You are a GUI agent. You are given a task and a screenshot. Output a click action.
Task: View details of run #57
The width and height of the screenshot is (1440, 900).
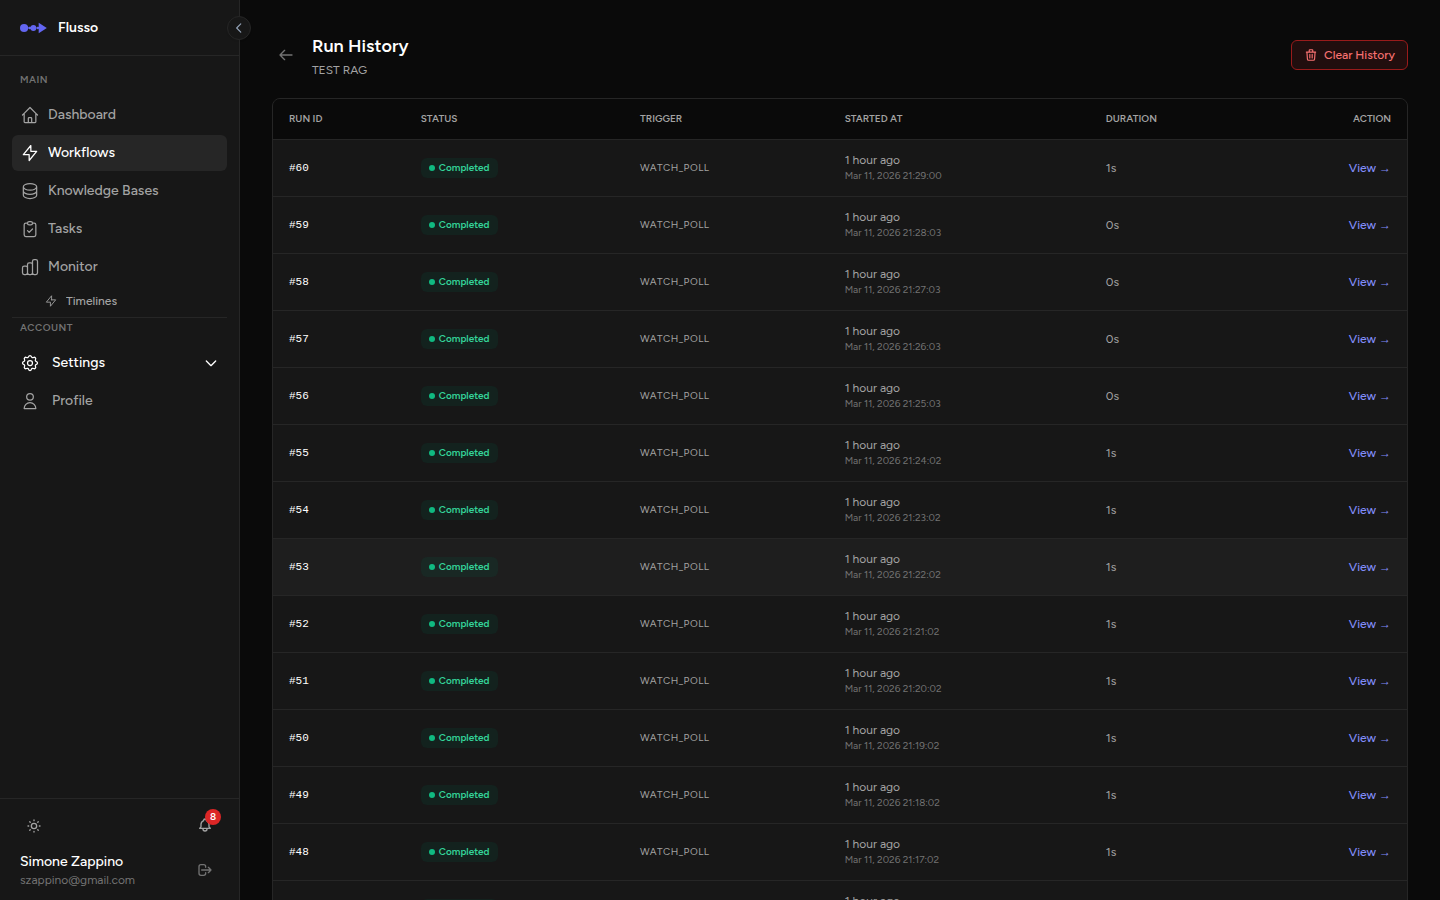click(x=1368, y=339)
